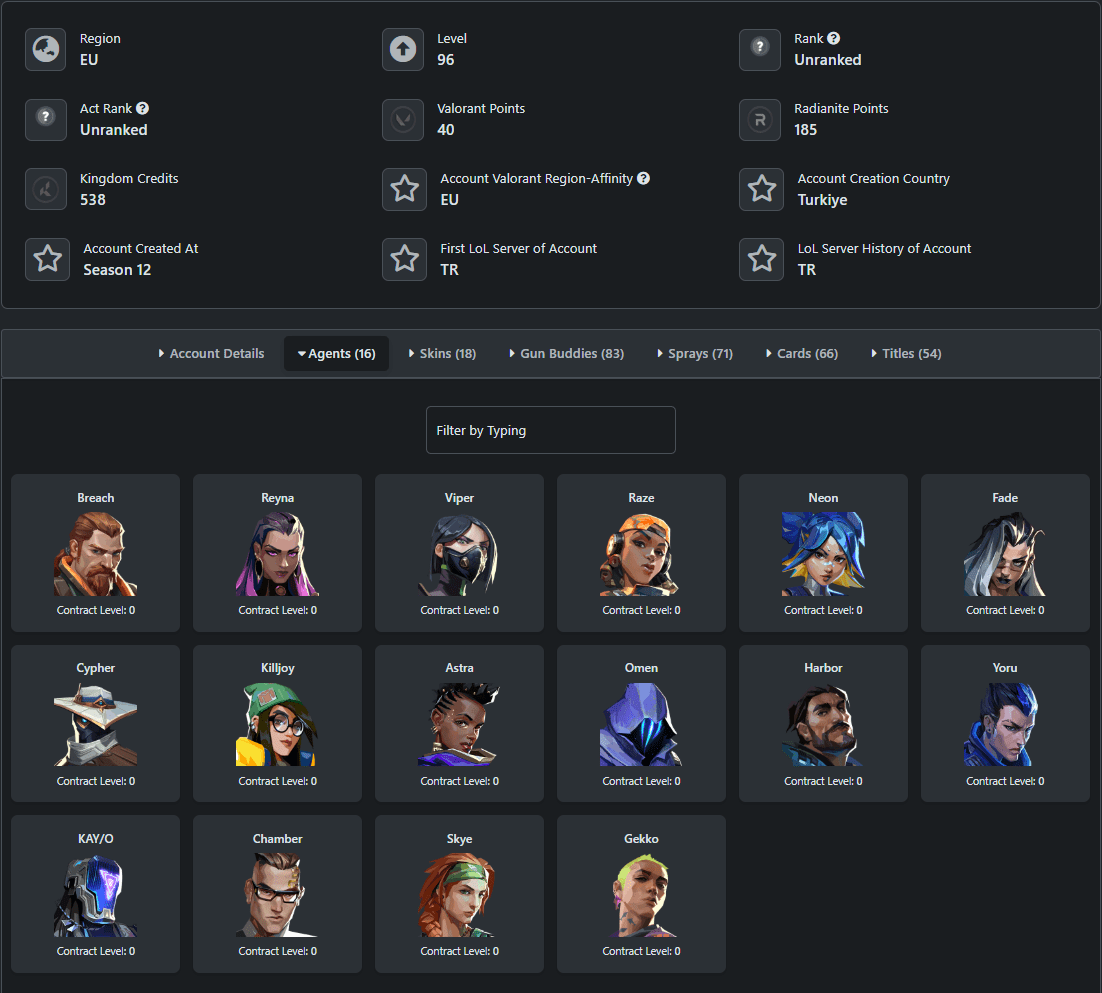Click the Radianite Points icon
The width and height of the screenshot is (1102, 993).
760,119
